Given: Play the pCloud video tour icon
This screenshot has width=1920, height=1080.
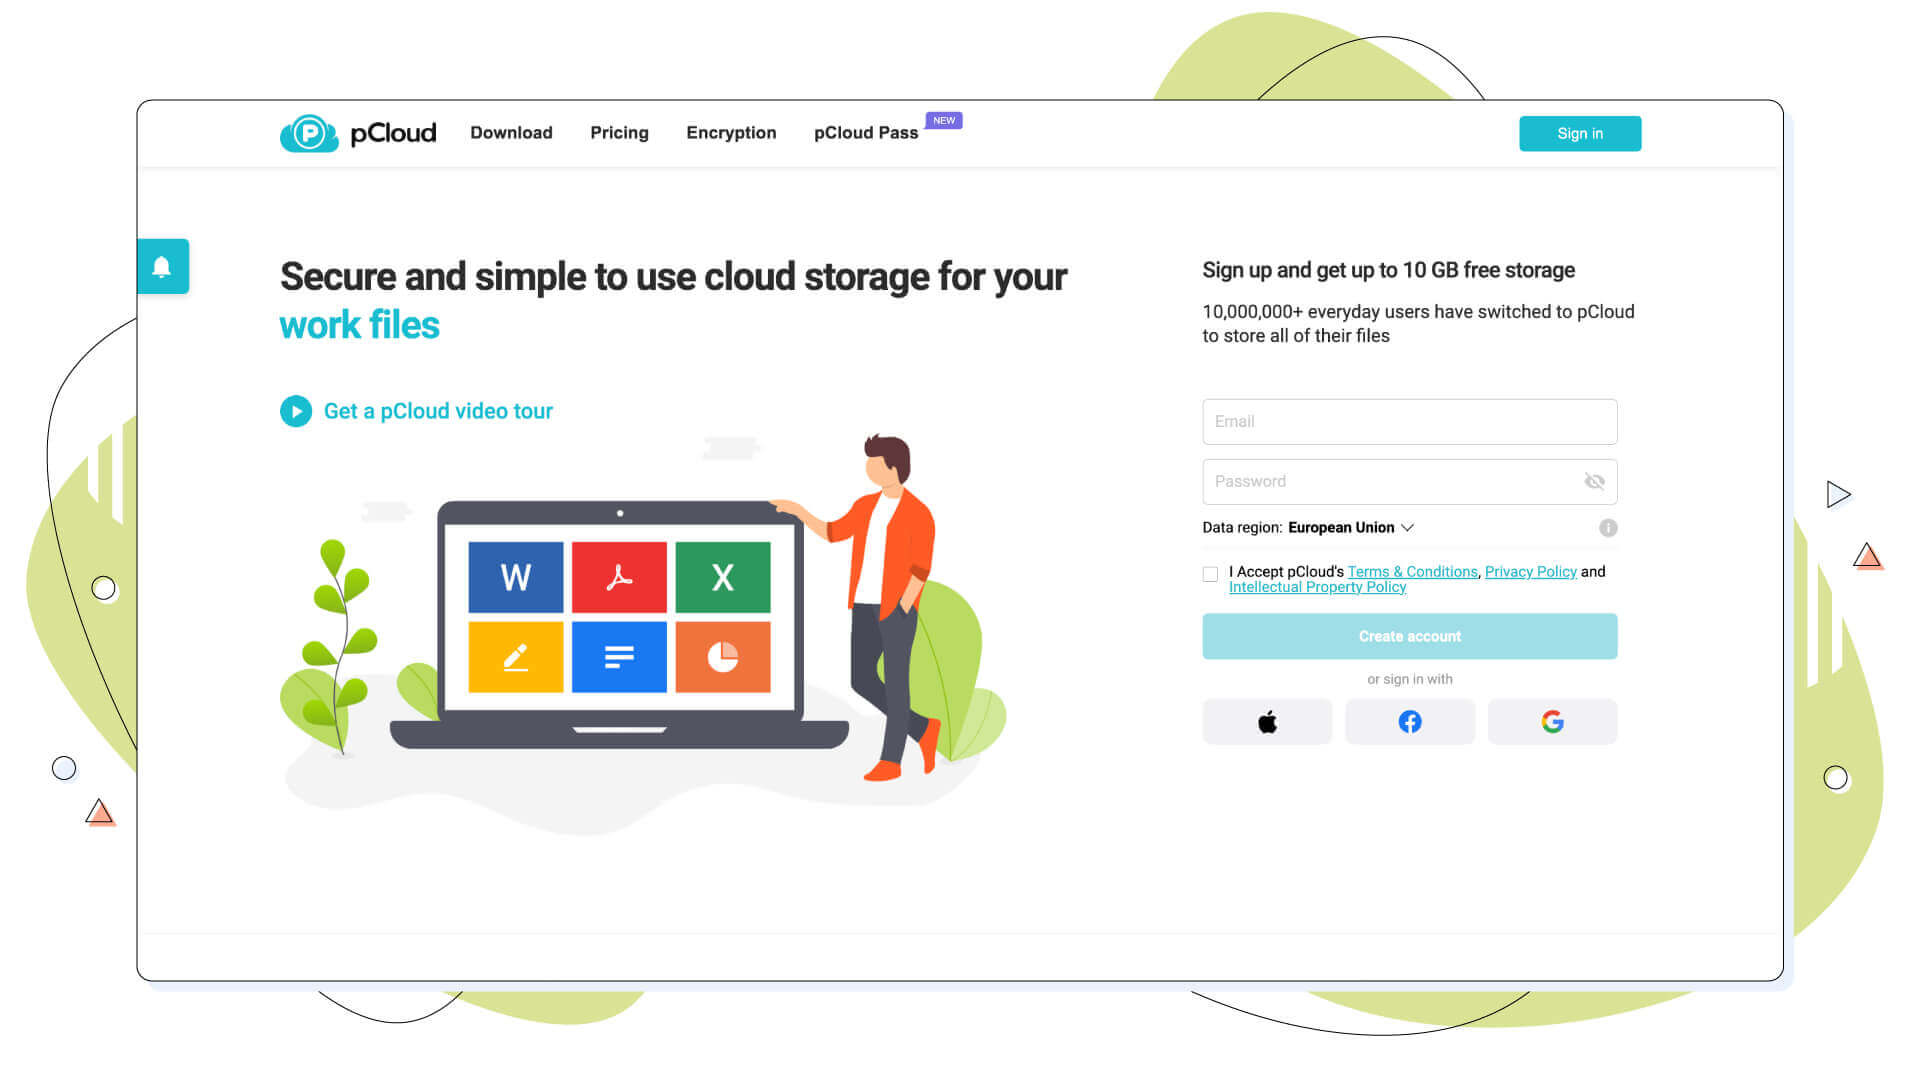Looking at the screenshot, I should pos(296,411).
